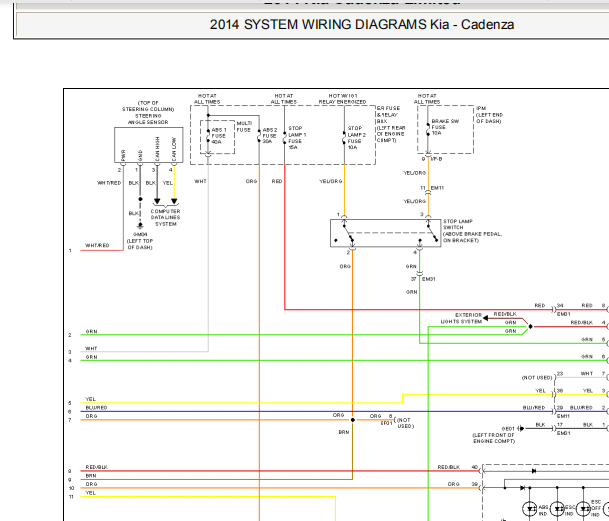Click the 'RED' label under Stop Lamp 1 fuse
Screen dimensions: 609x521
(x=277, y=181)
